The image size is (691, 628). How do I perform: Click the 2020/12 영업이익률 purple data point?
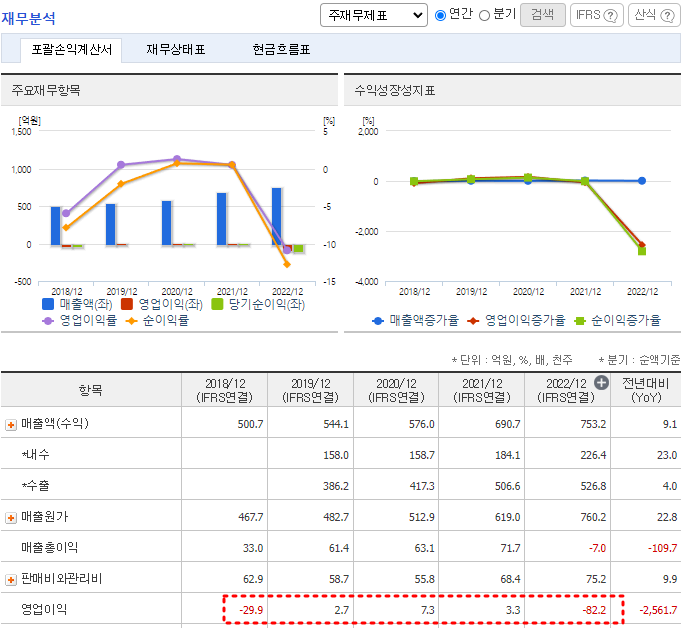click(177, 159)
